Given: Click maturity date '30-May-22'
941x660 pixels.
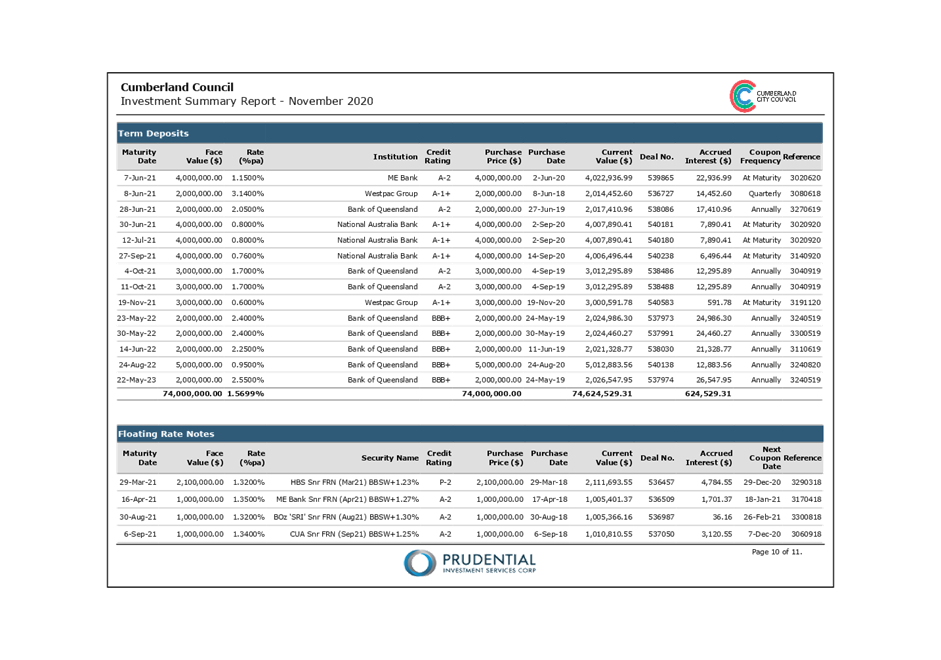Looking at the screenshot, I should coord(136,333).
